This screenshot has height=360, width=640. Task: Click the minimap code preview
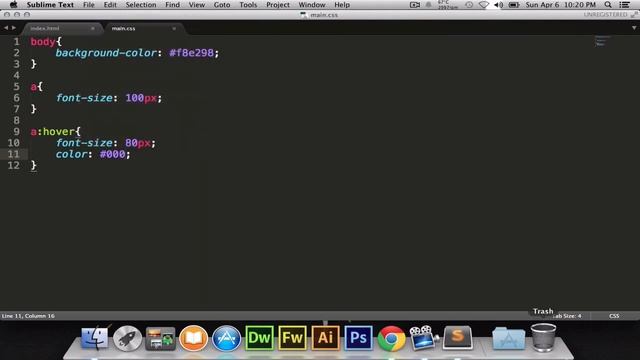pyautogui.click(x=601, y=41)
